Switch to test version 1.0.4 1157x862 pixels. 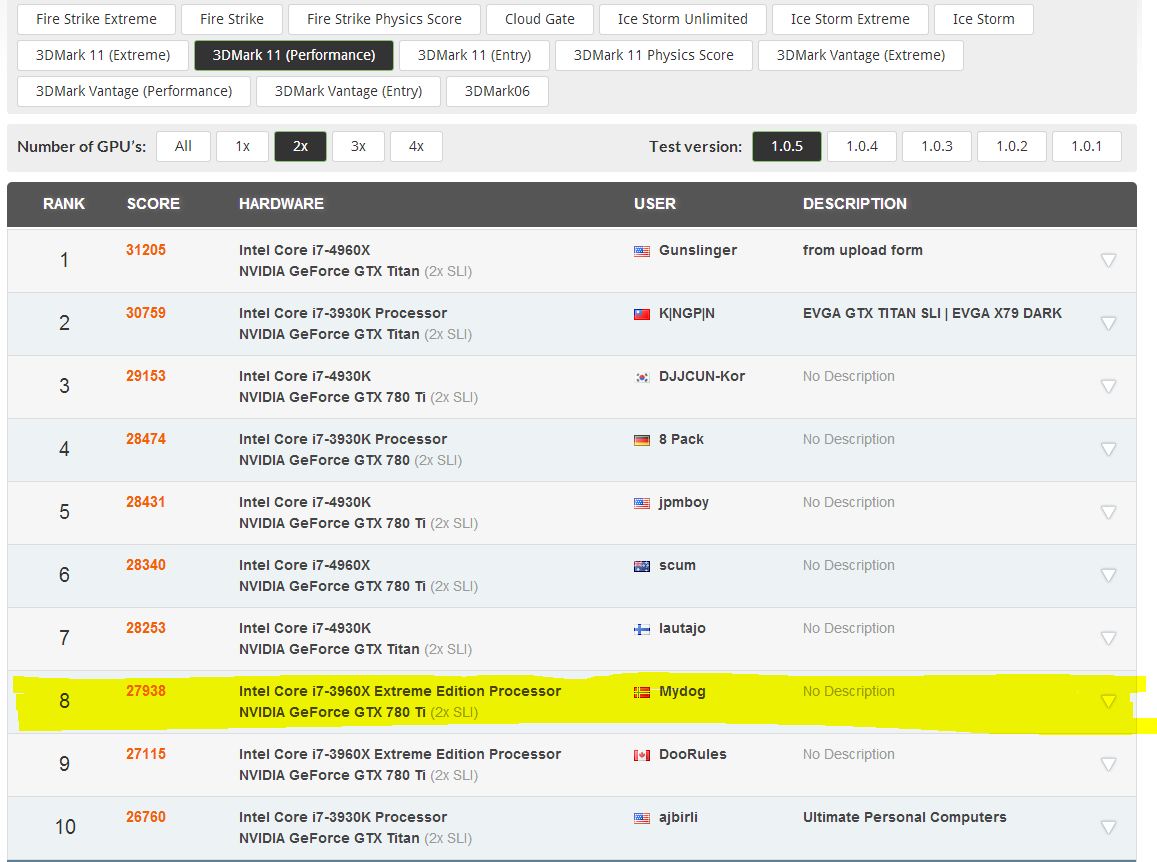coord(862,146)
